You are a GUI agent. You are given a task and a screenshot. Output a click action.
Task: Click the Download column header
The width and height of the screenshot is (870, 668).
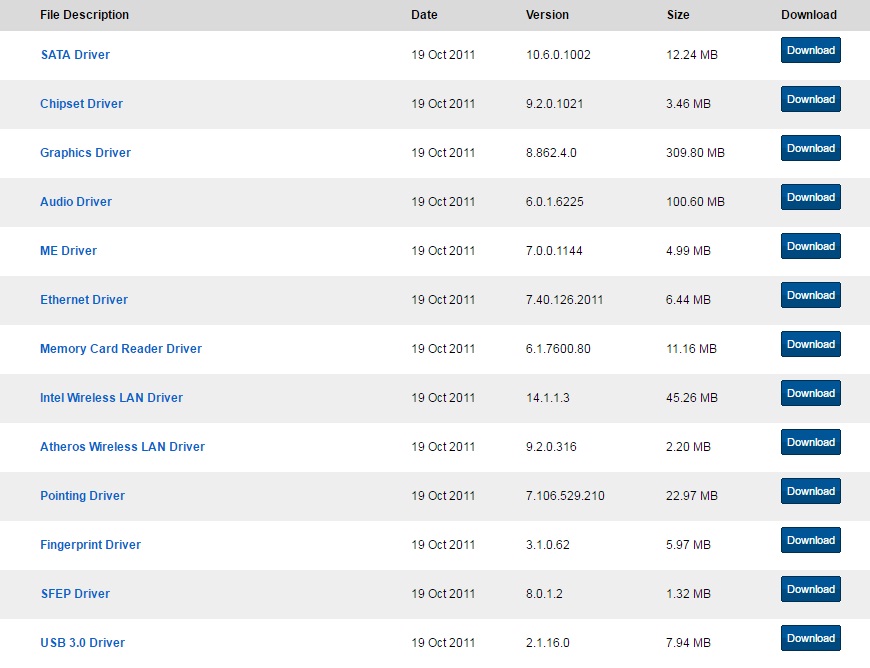click(809, 15)
